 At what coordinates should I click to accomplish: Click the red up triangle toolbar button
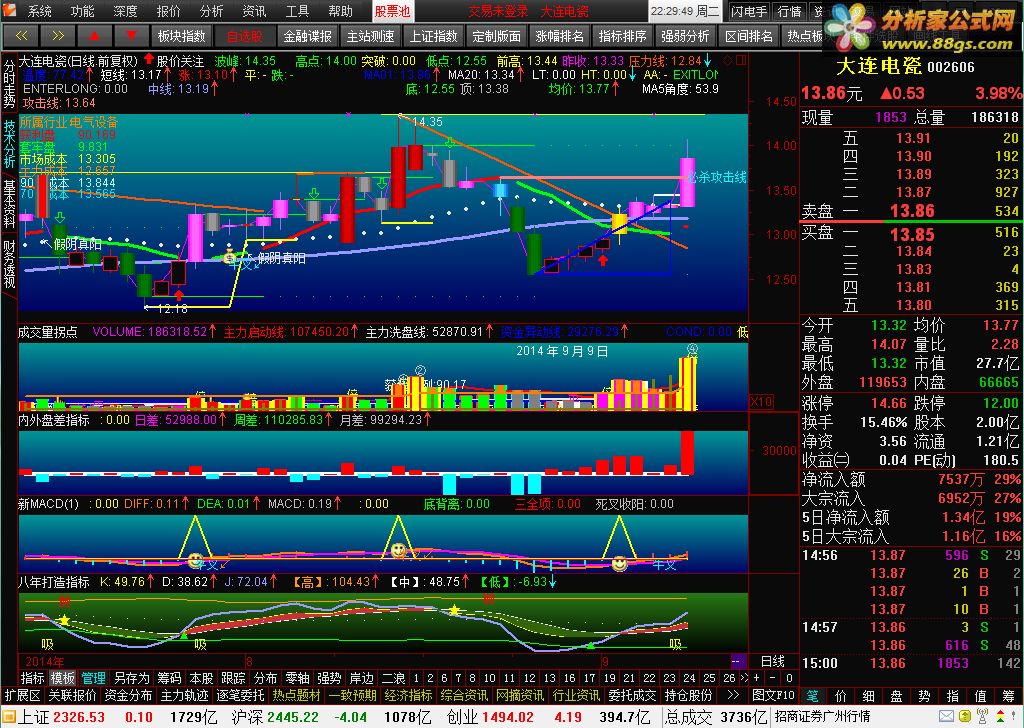(94, 36)
